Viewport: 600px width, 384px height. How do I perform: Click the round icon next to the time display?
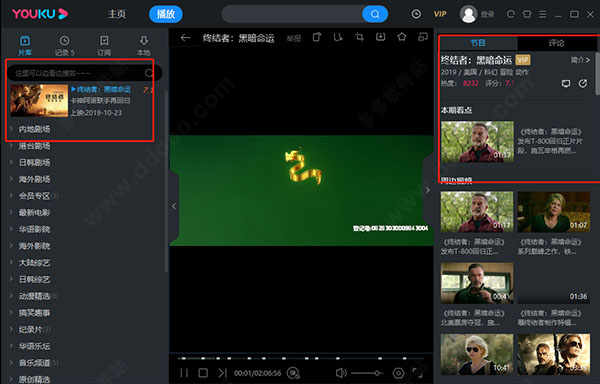(293, 373)
